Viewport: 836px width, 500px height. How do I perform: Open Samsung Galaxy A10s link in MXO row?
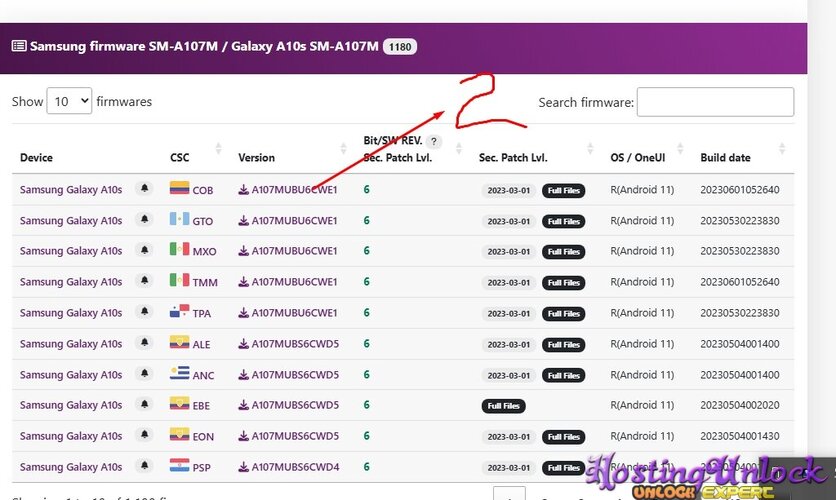point(71,251)
